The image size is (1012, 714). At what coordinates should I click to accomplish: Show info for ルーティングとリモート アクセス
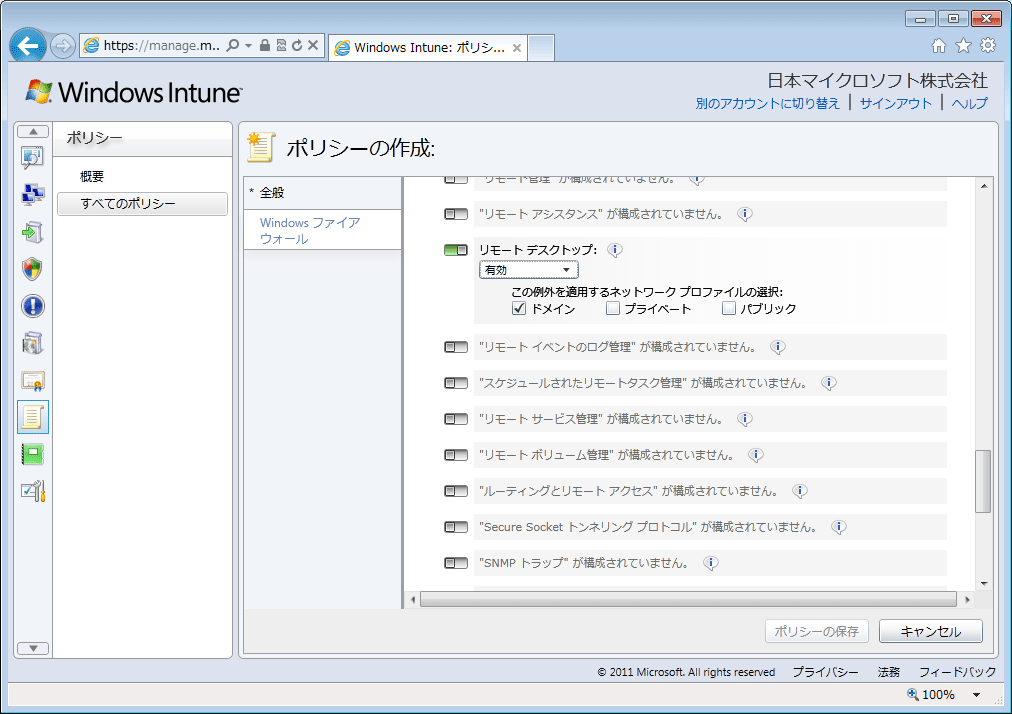pos(800,491)
